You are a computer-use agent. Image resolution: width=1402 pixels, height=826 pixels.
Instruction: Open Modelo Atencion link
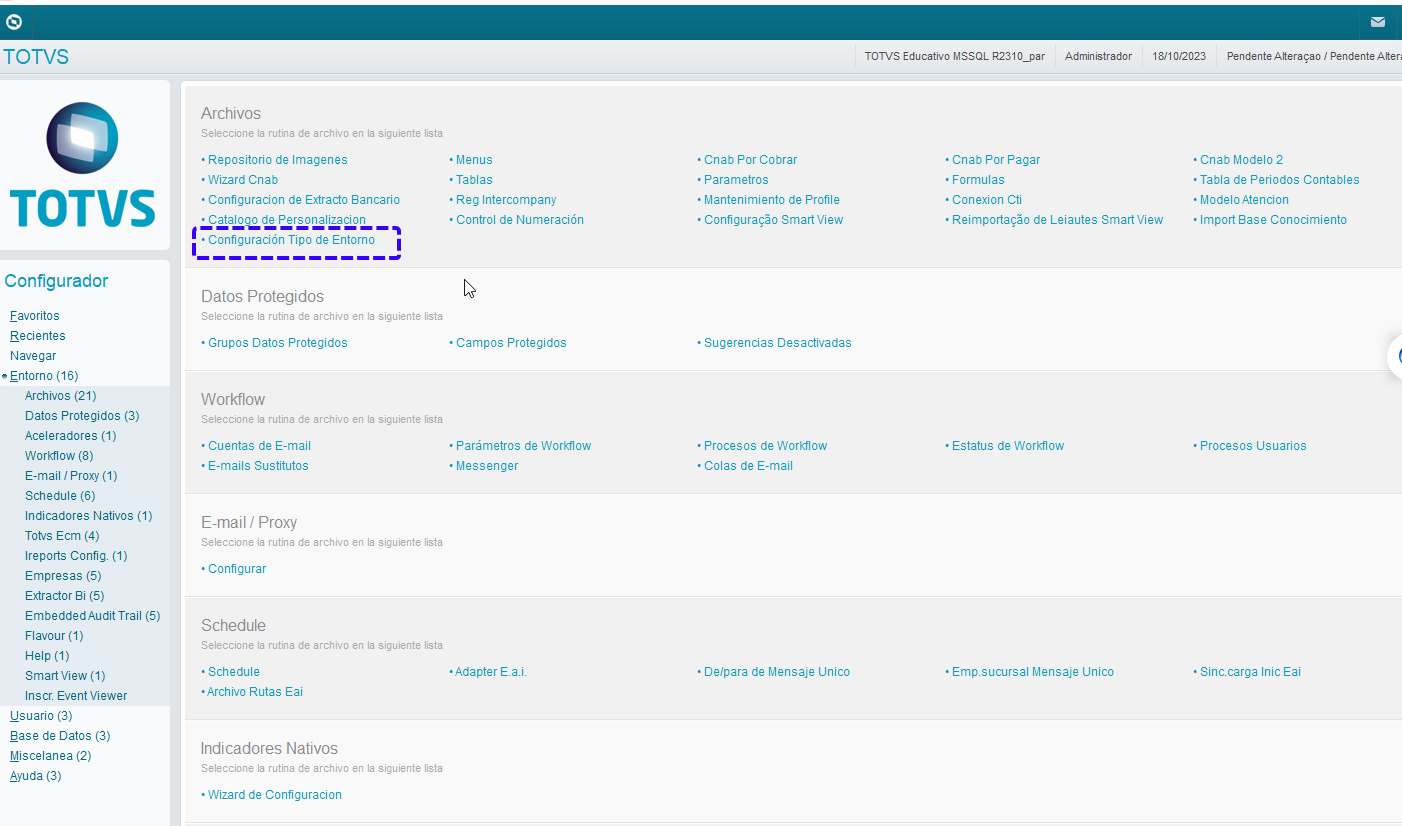point(1244,200)
